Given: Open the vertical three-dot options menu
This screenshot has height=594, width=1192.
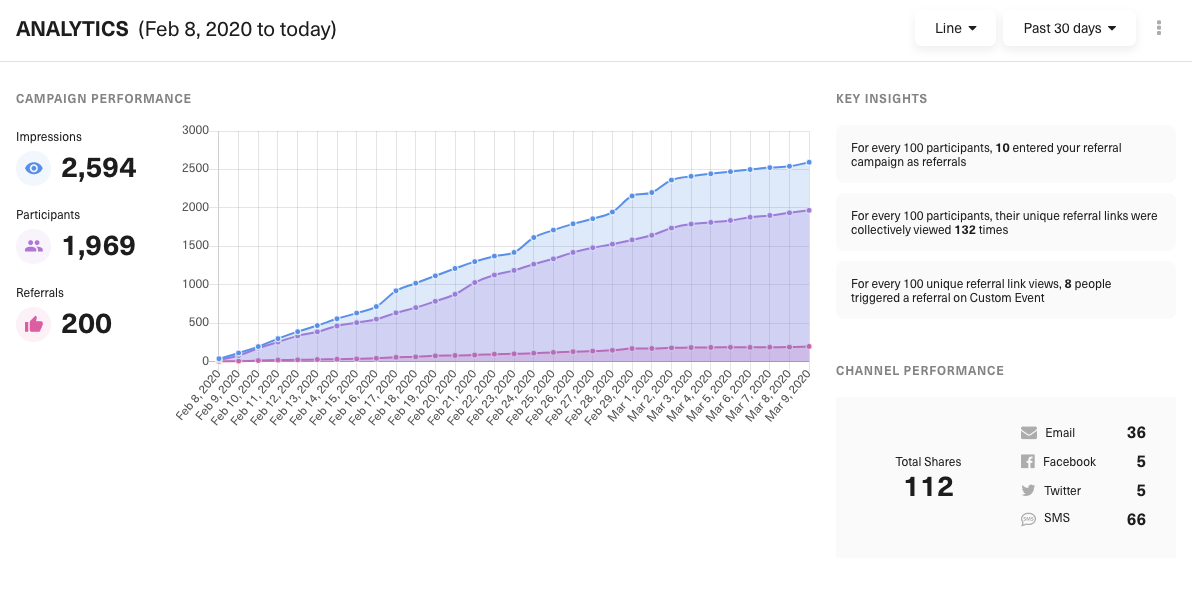Looking at the screenshot, I should 1159,28.
